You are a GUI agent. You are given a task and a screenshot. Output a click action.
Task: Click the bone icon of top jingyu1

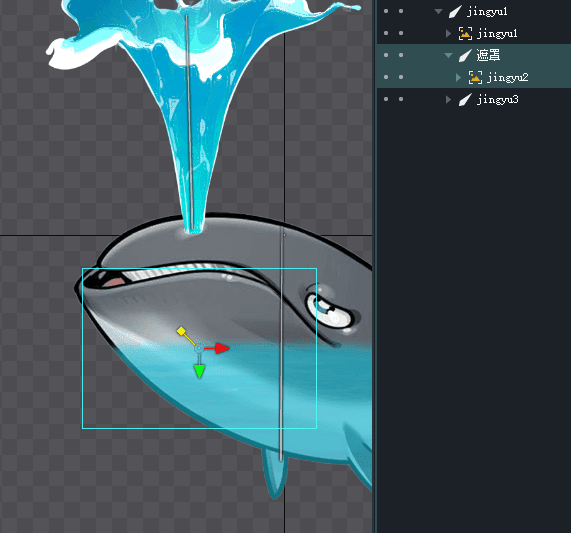pyautogui.click(x=455, y=12)
